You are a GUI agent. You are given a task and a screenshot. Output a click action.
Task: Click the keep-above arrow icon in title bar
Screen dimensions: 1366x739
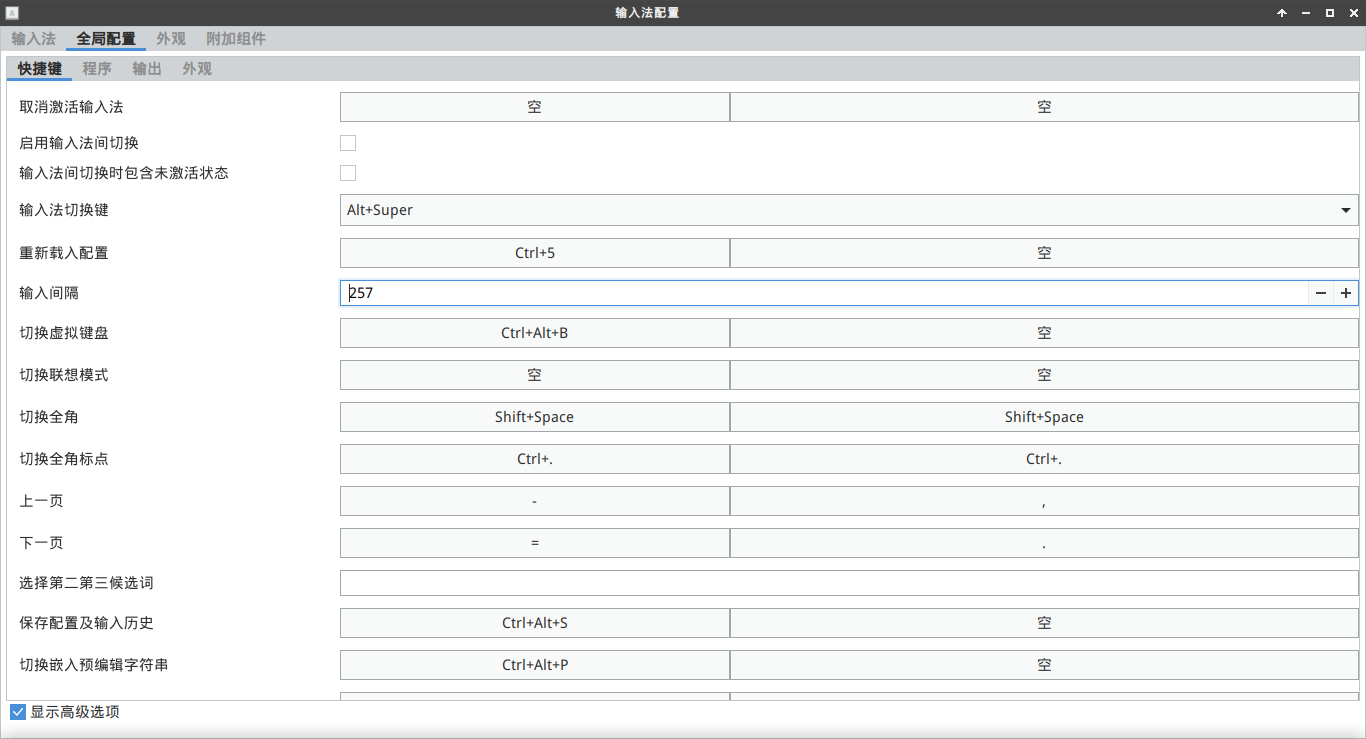1282,13
